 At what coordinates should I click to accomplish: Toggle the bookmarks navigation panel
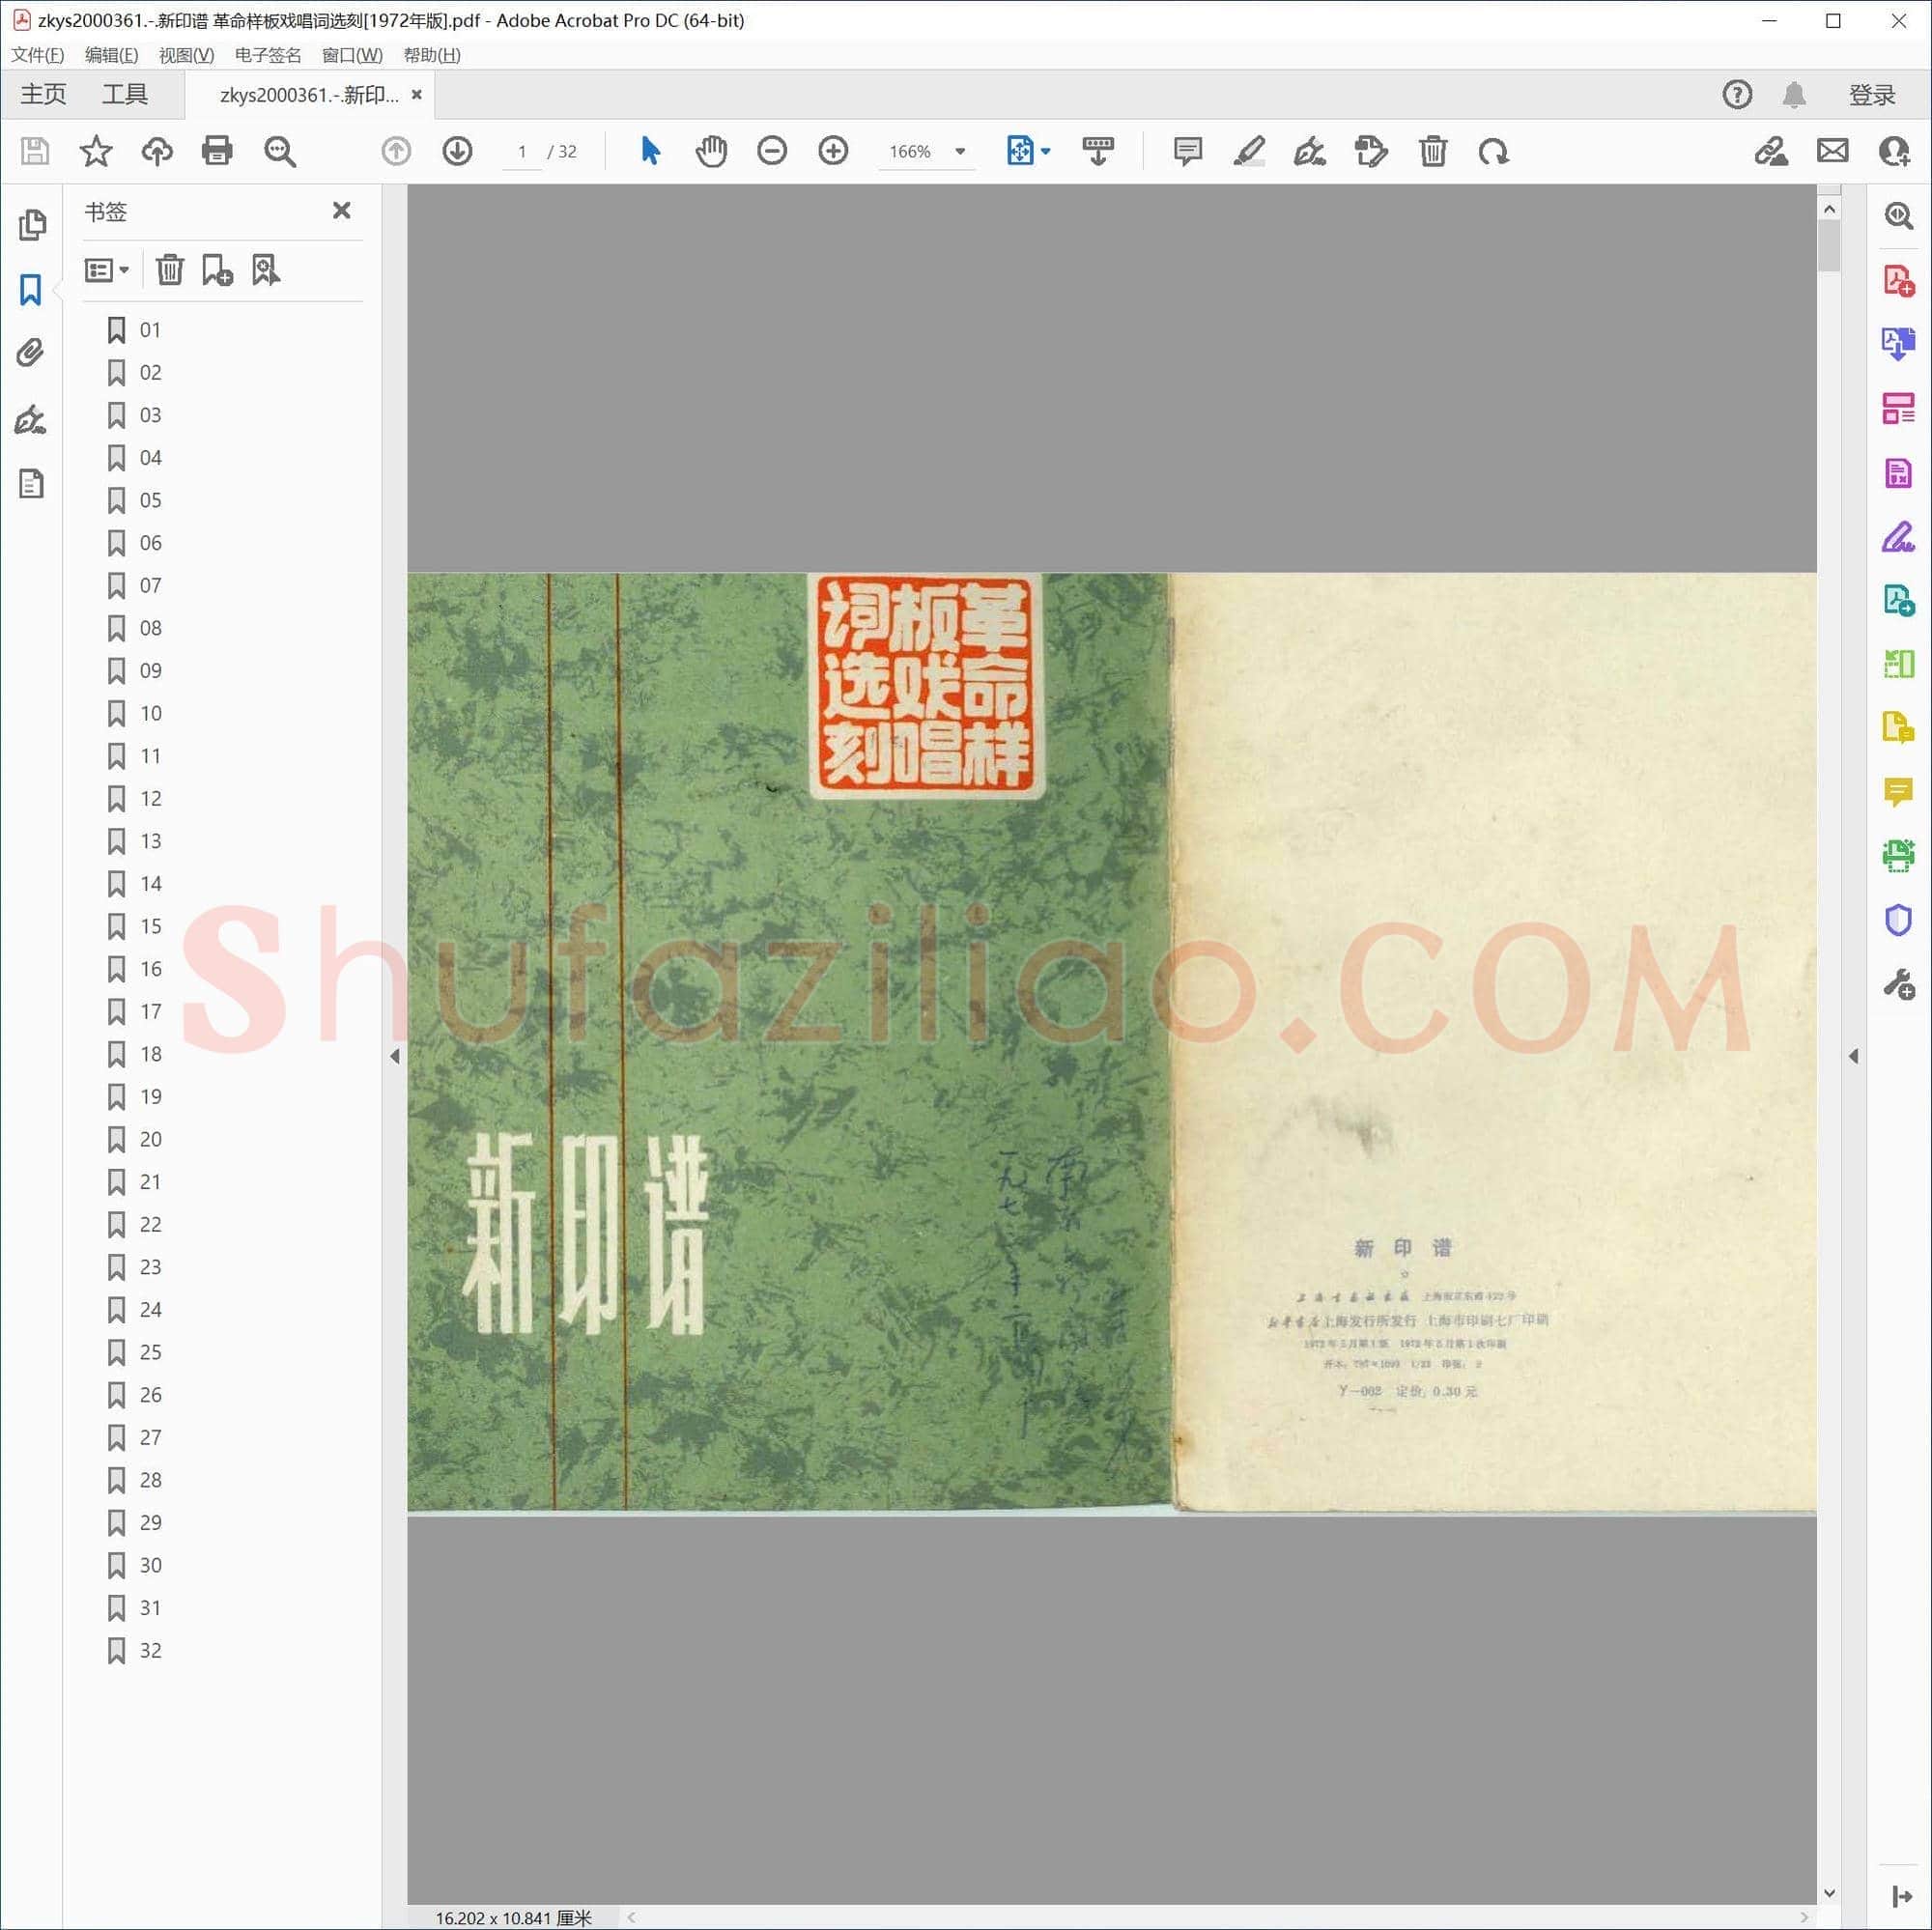pos(31,290)
